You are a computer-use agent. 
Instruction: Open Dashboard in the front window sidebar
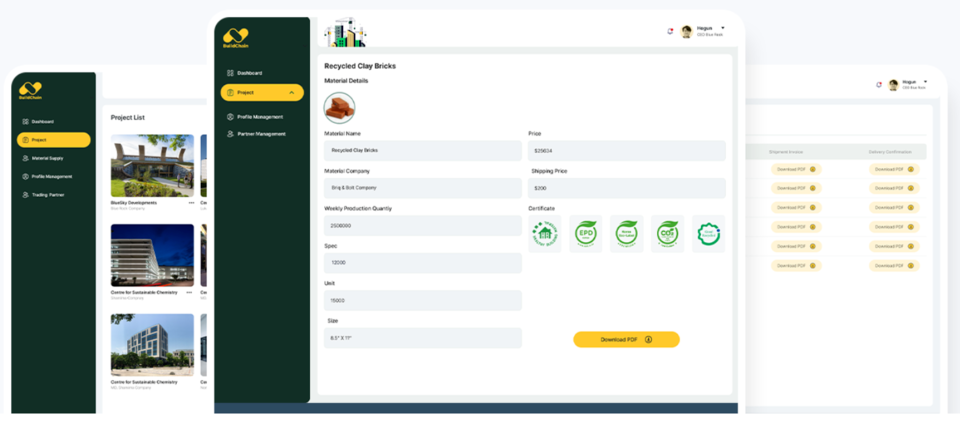[x=250, y=73]
